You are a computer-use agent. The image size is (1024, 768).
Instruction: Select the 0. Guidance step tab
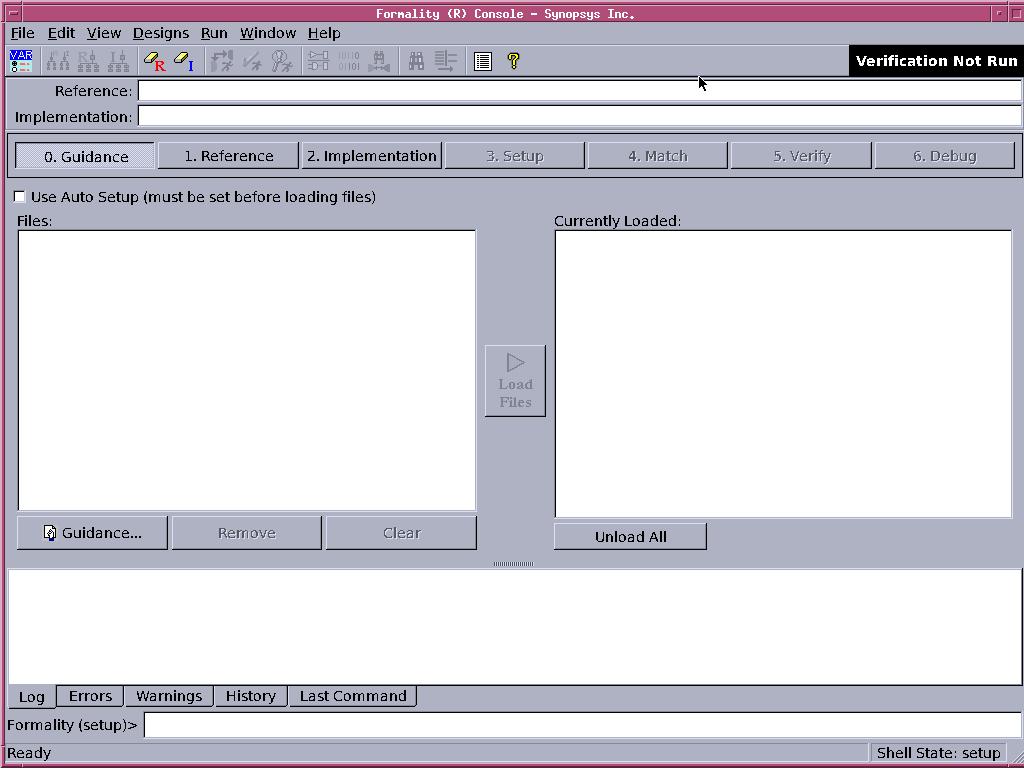pyautogui.click(x=85, y=156)
